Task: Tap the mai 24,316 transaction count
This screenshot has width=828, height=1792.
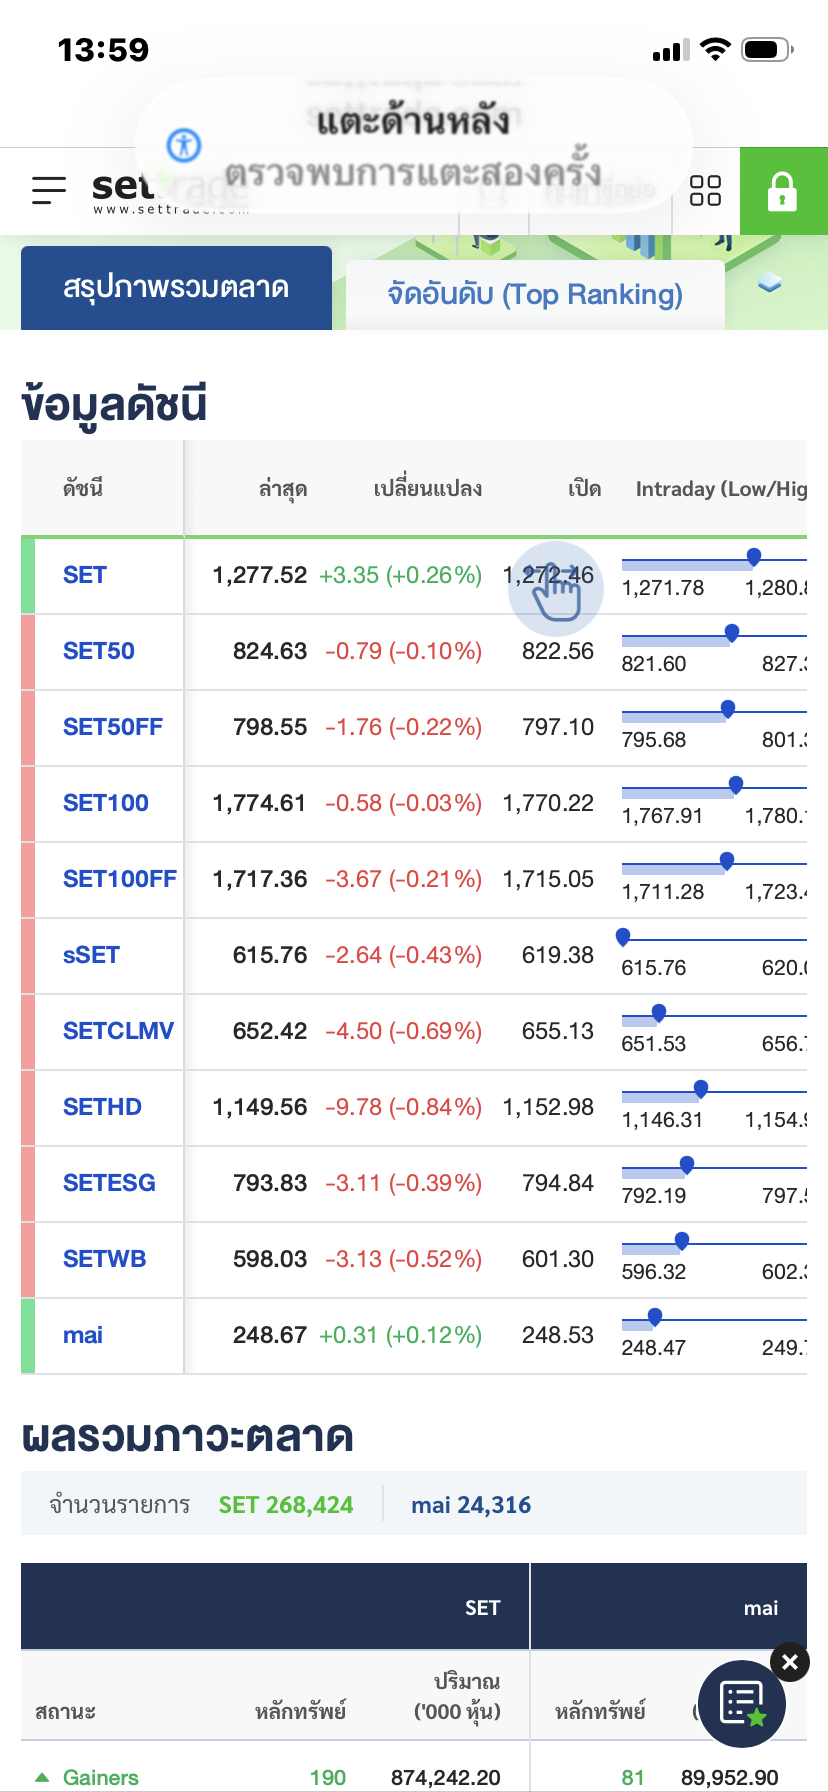Action: coord(471,1505)
